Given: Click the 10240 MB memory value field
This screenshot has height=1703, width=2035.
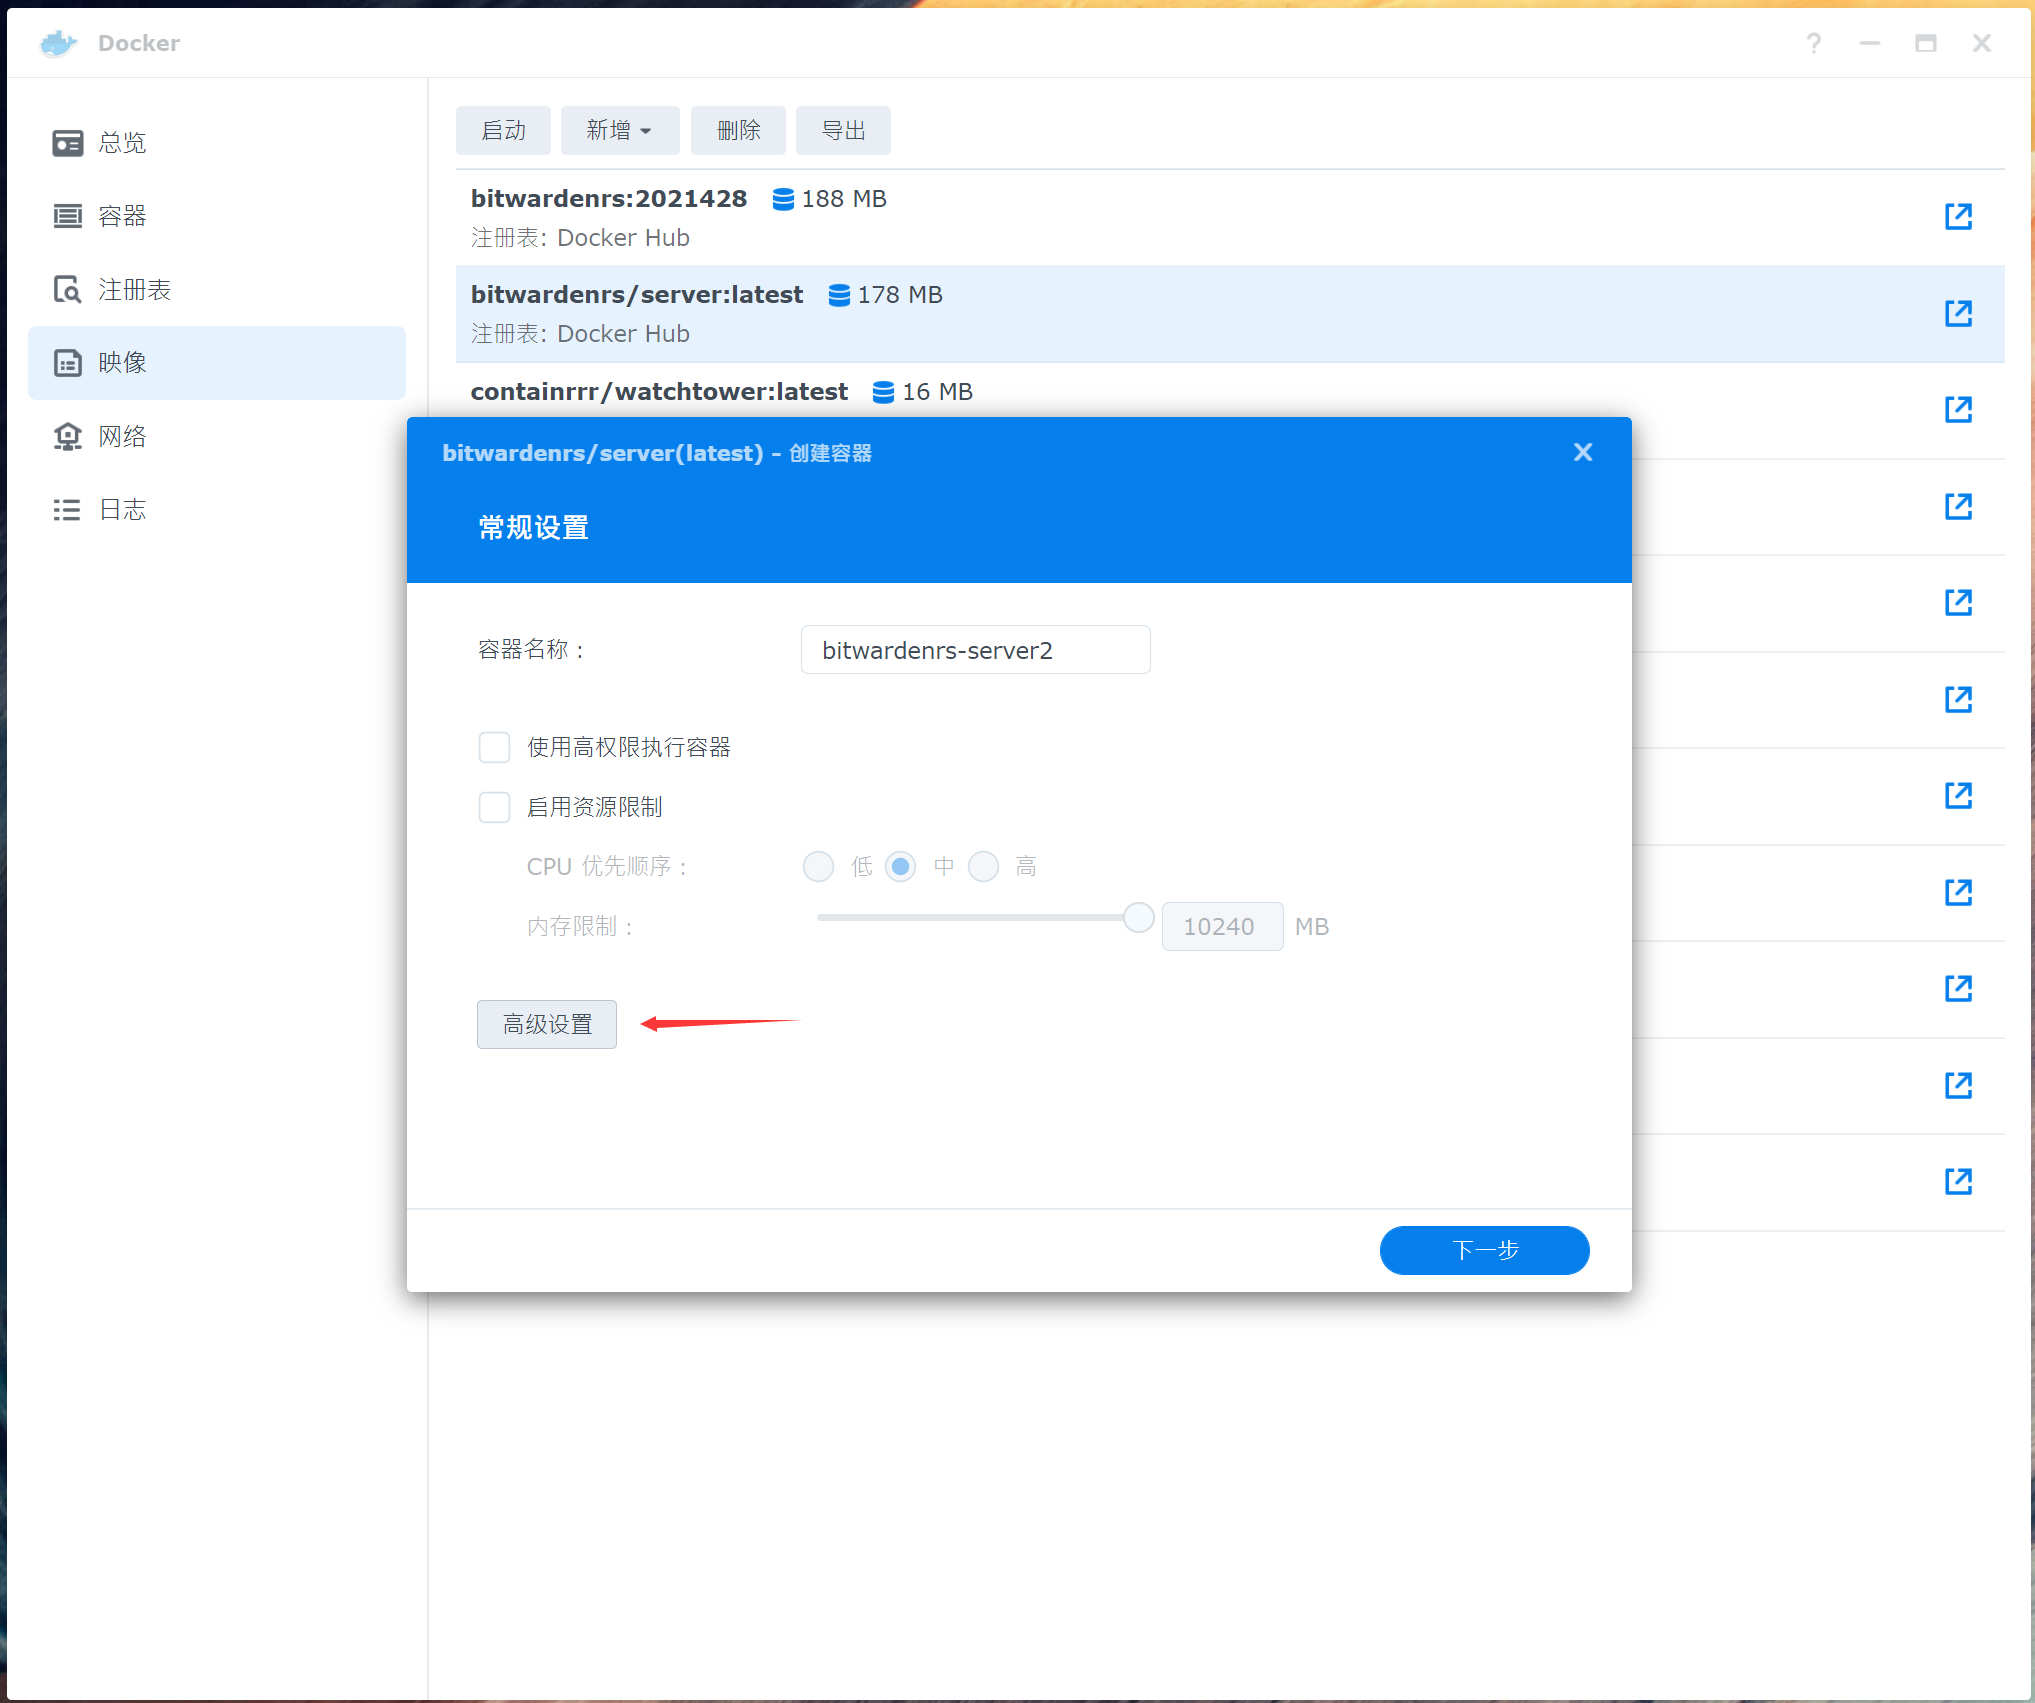Looking at the screenshot, I should [x=1222, y=926].
